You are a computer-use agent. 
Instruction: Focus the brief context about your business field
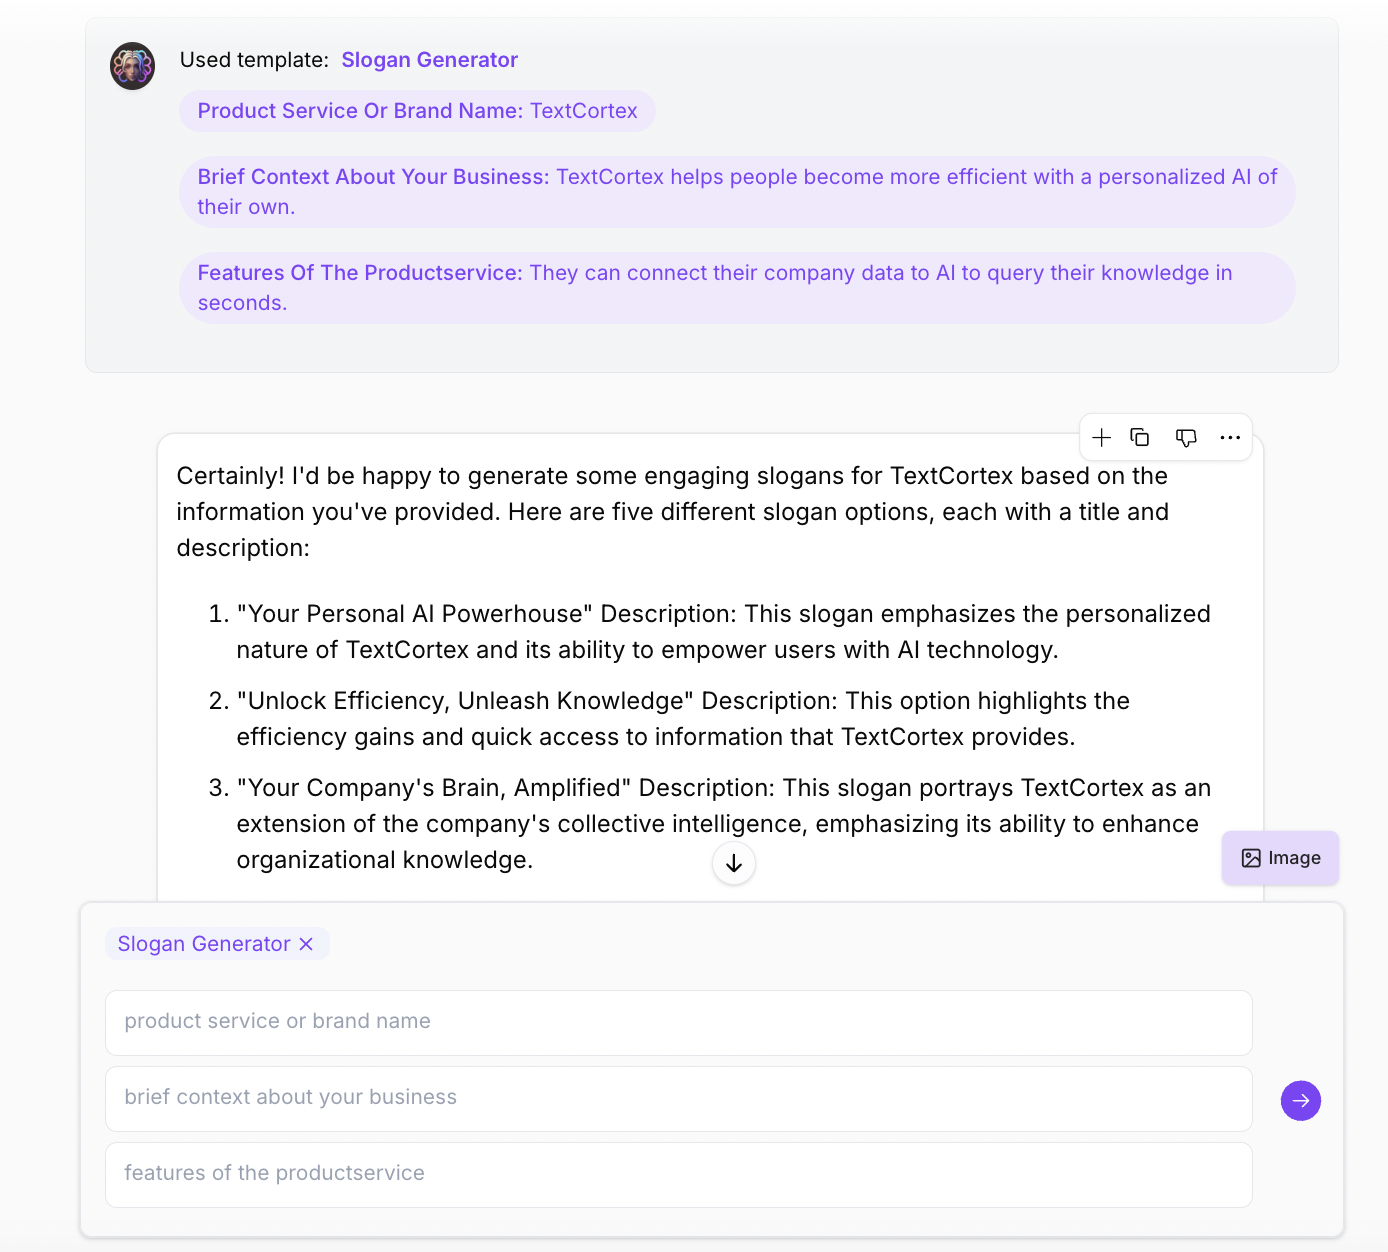coord(679,1099)
